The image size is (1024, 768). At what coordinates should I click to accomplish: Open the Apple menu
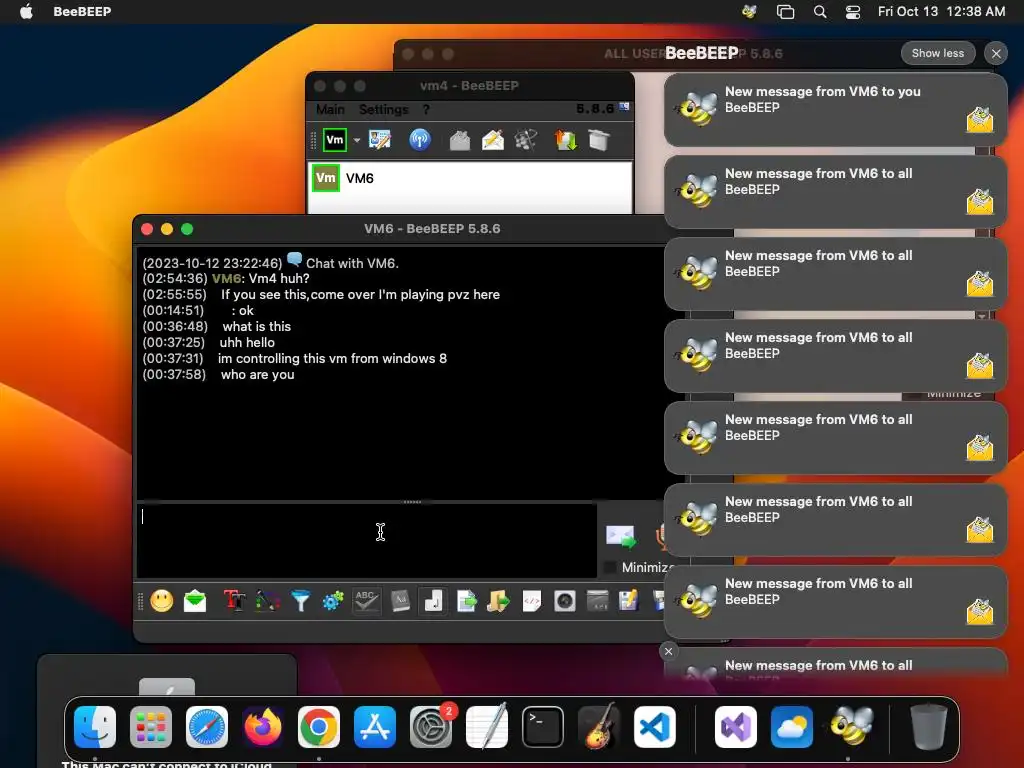pyautogui.click(x=26, y=12)
